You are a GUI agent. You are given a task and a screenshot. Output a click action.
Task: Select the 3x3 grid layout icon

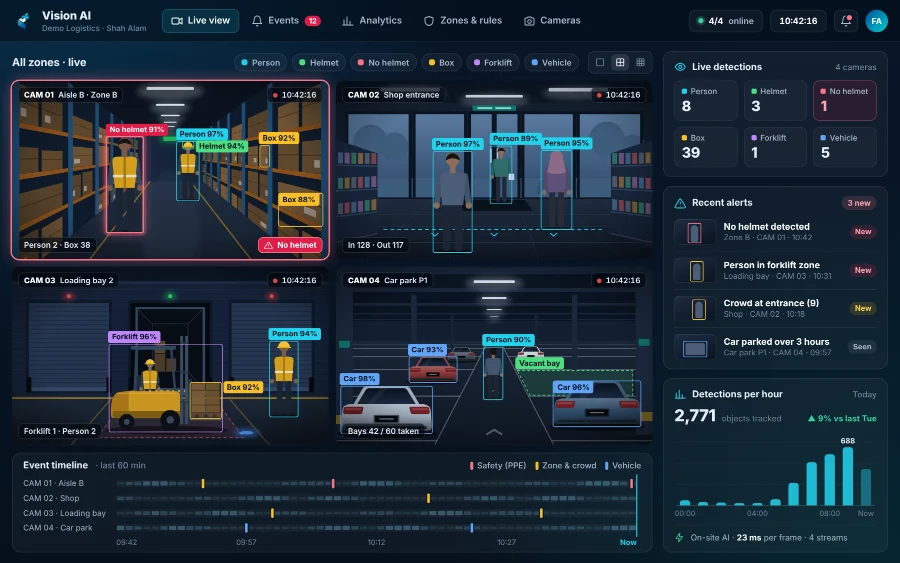point(641,63)
